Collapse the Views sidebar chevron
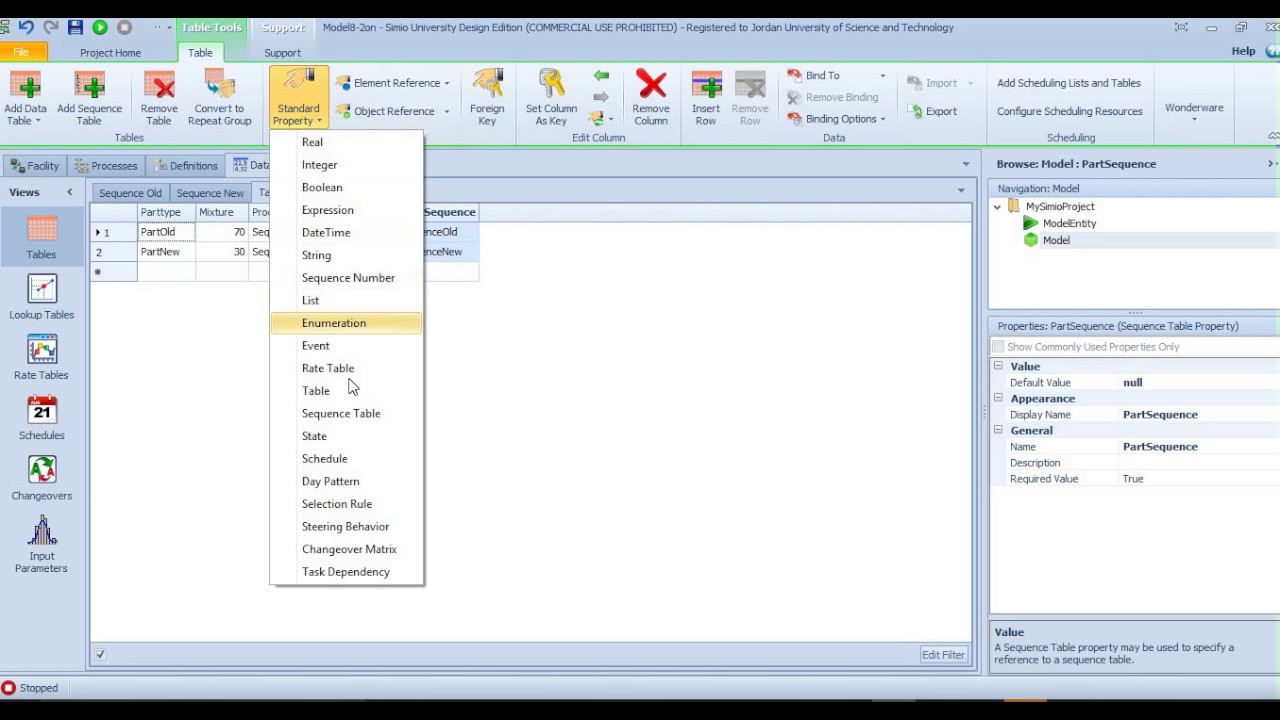 69,192
